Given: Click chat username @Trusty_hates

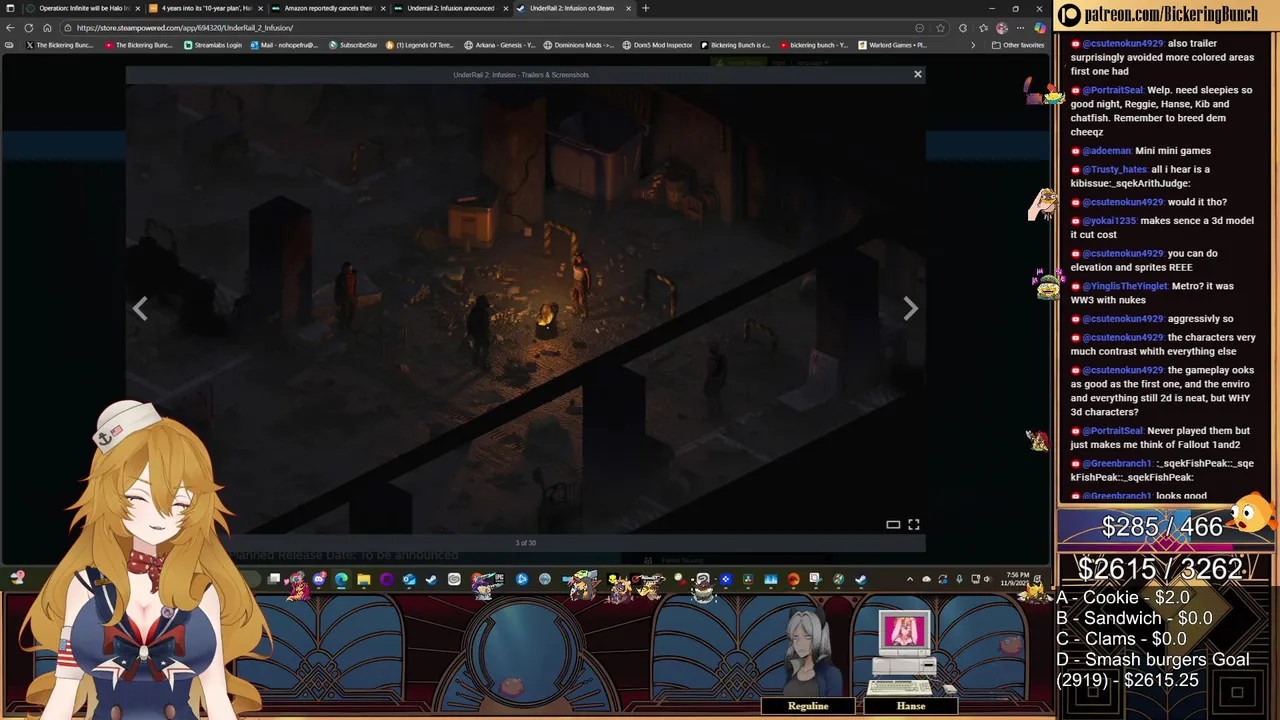Looking at the screenshot, I should click(x=1114, y=169).
